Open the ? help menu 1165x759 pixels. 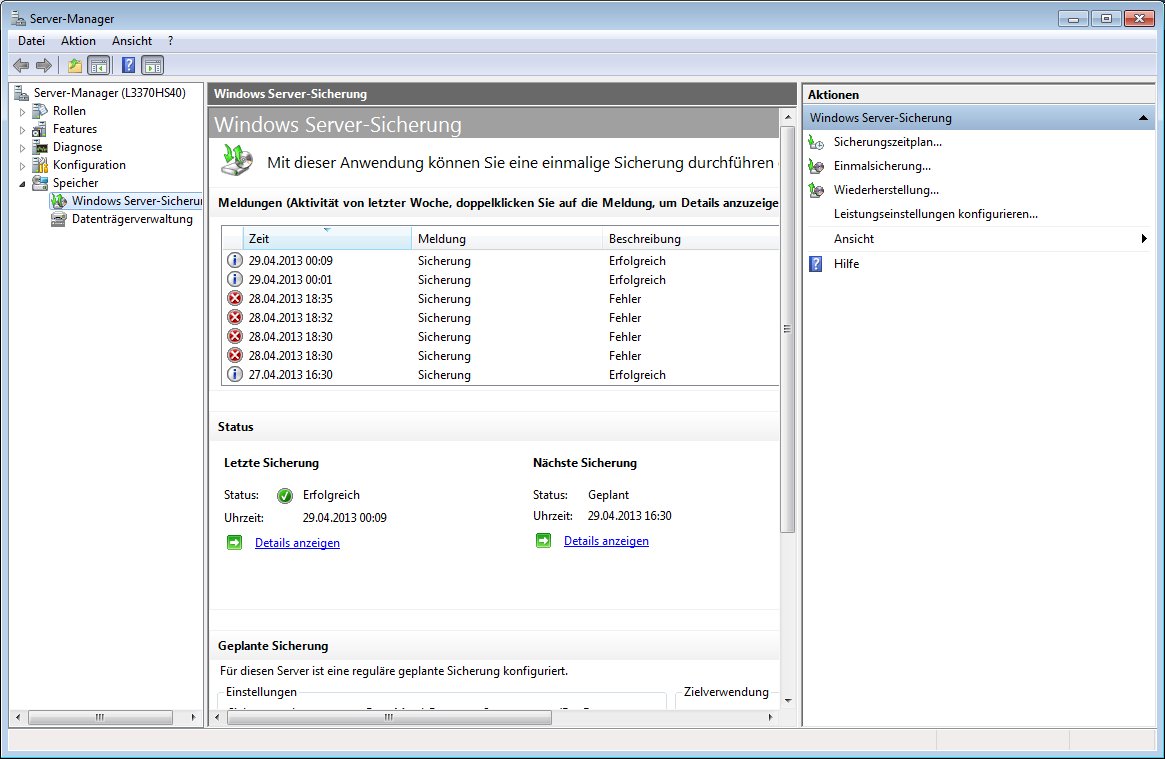170,41
